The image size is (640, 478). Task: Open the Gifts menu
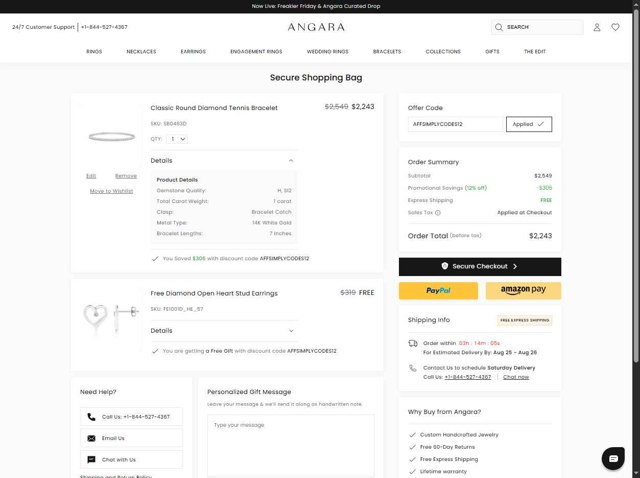coord(492,51)
